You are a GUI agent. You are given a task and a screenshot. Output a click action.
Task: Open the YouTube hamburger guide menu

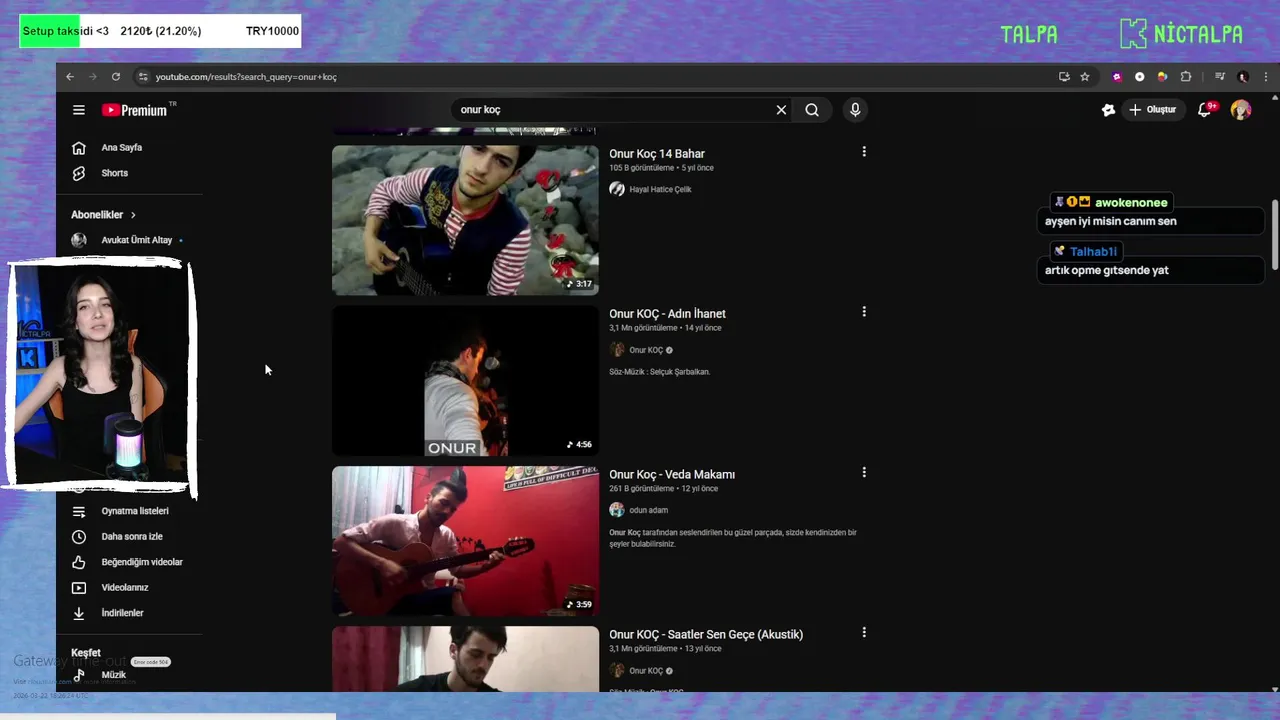tap(79, 110)
